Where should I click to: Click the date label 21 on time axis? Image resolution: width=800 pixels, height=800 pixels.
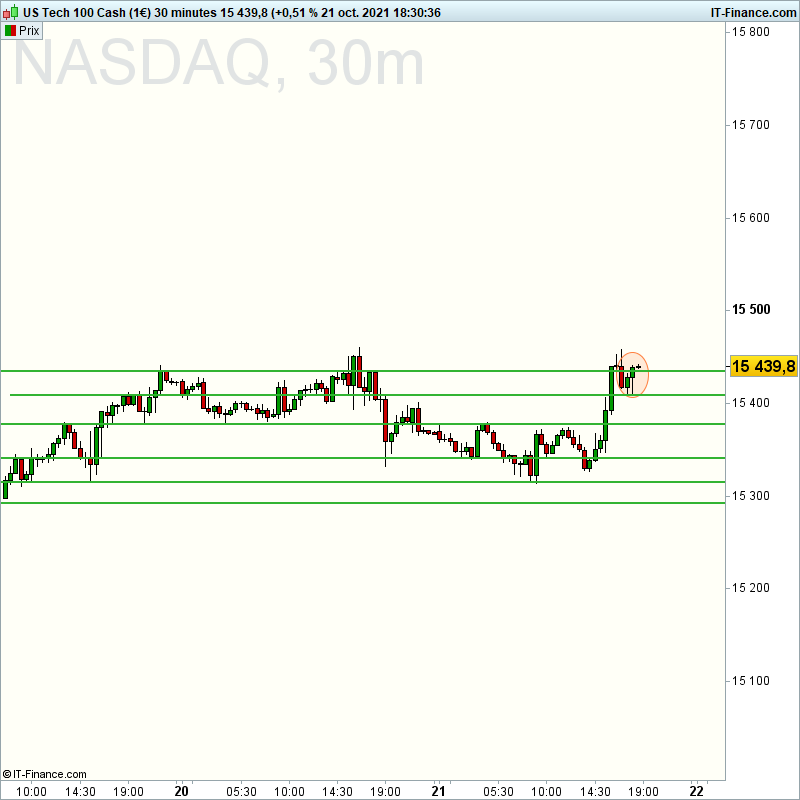coord(438,791)
